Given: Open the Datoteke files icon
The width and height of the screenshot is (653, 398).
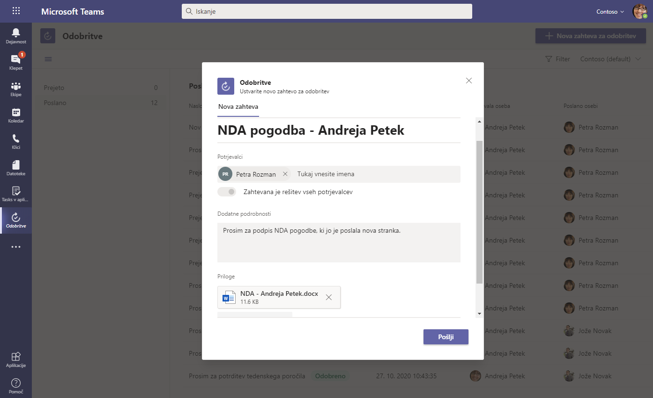Looking at the screenshot, I should 16,167.
